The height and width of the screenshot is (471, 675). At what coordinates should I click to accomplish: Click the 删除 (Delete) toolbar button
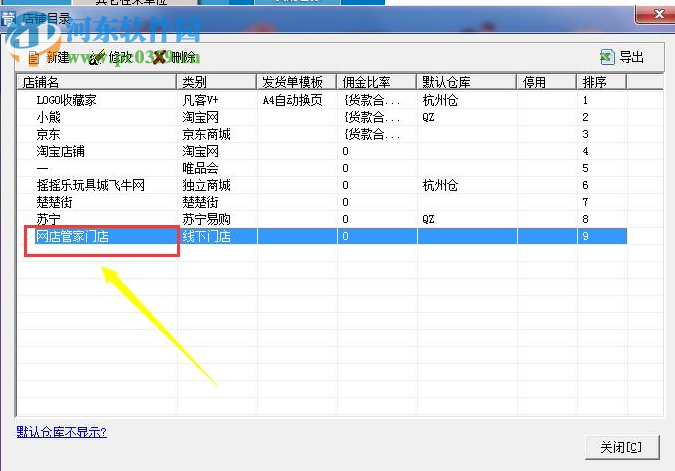(174, 57)
